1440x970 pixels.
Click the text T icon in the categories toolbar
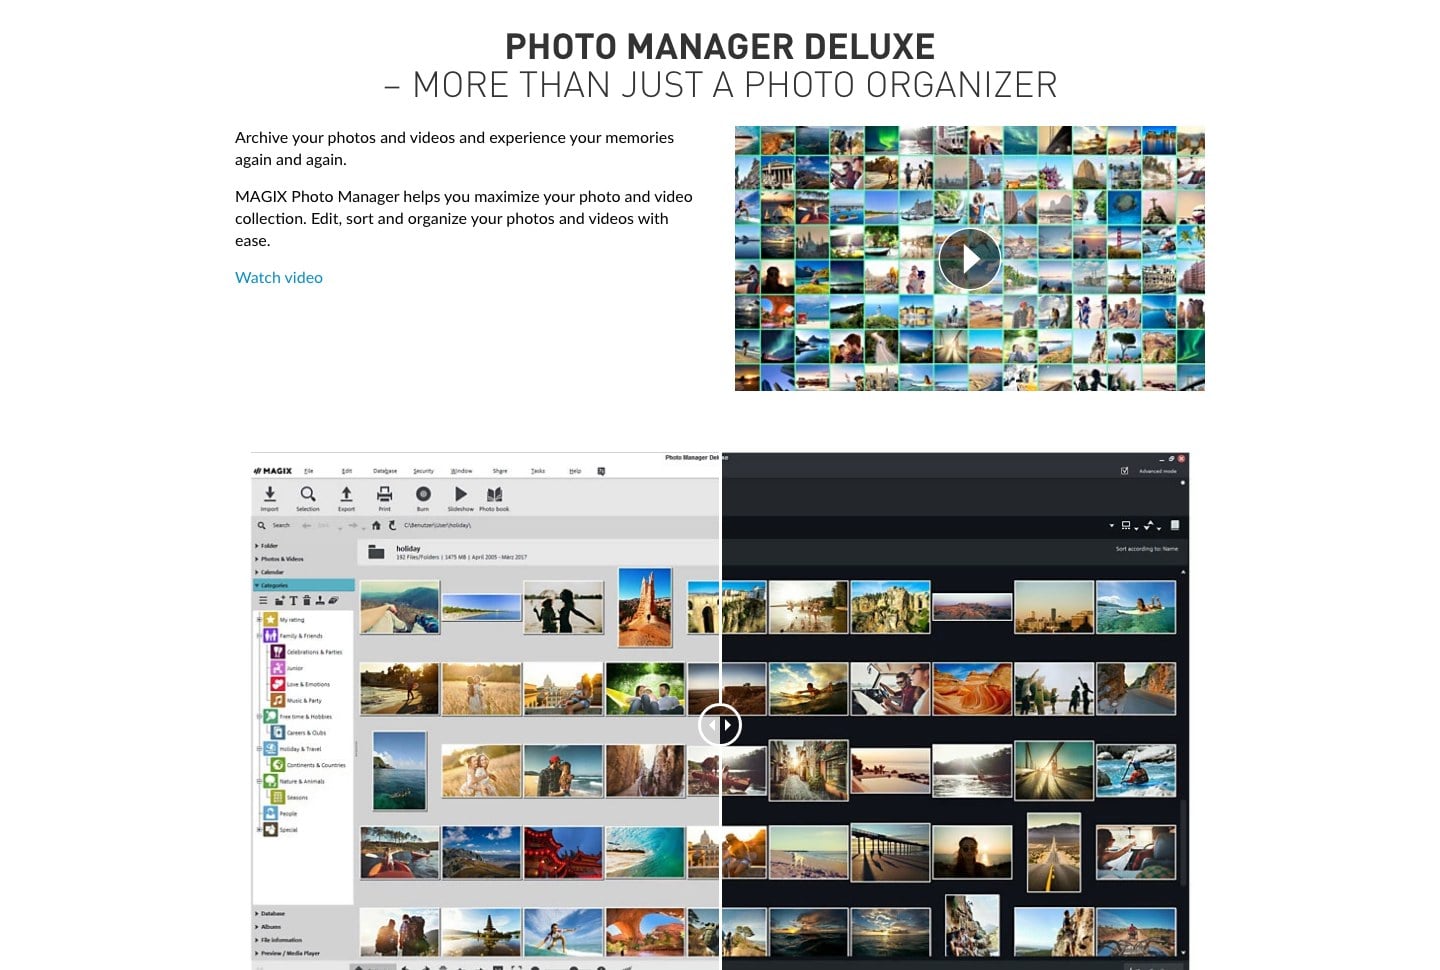pyautogui.click(x=293, y=601)
